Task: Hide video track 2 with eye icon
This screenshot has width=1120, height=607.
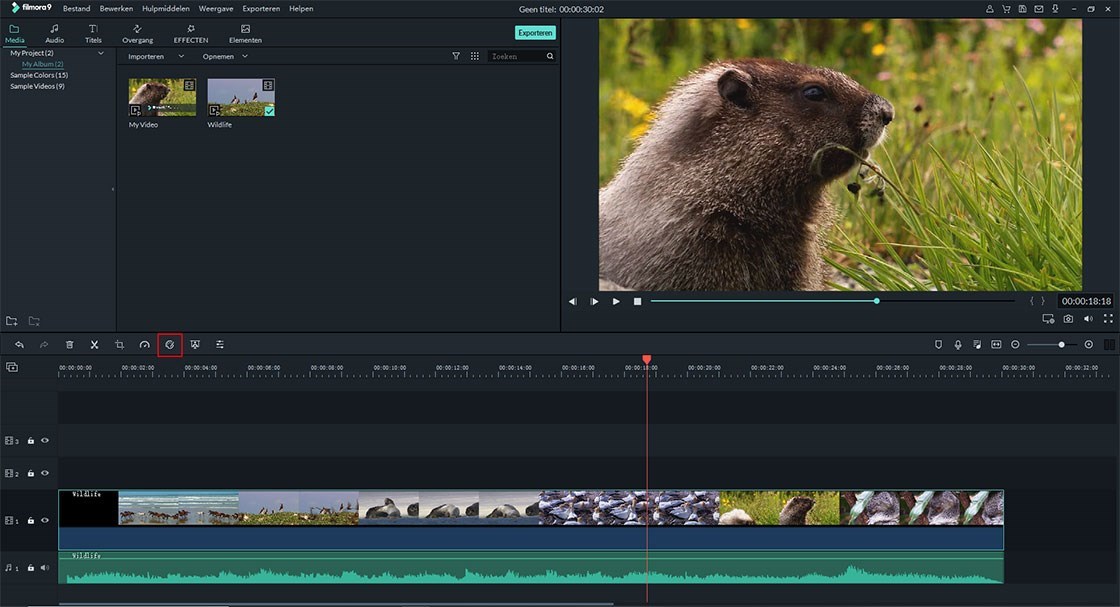Action: (x=45, y=473)
